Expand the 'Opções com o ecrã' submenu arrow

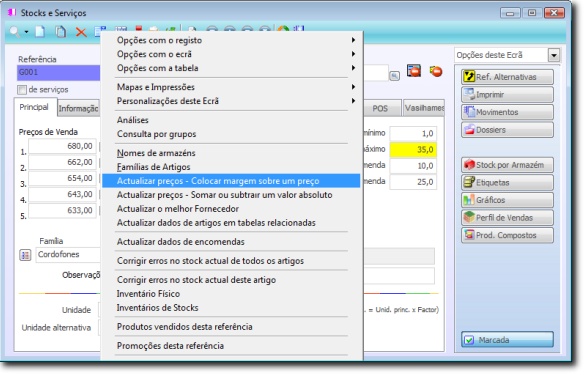click(353, 54)
